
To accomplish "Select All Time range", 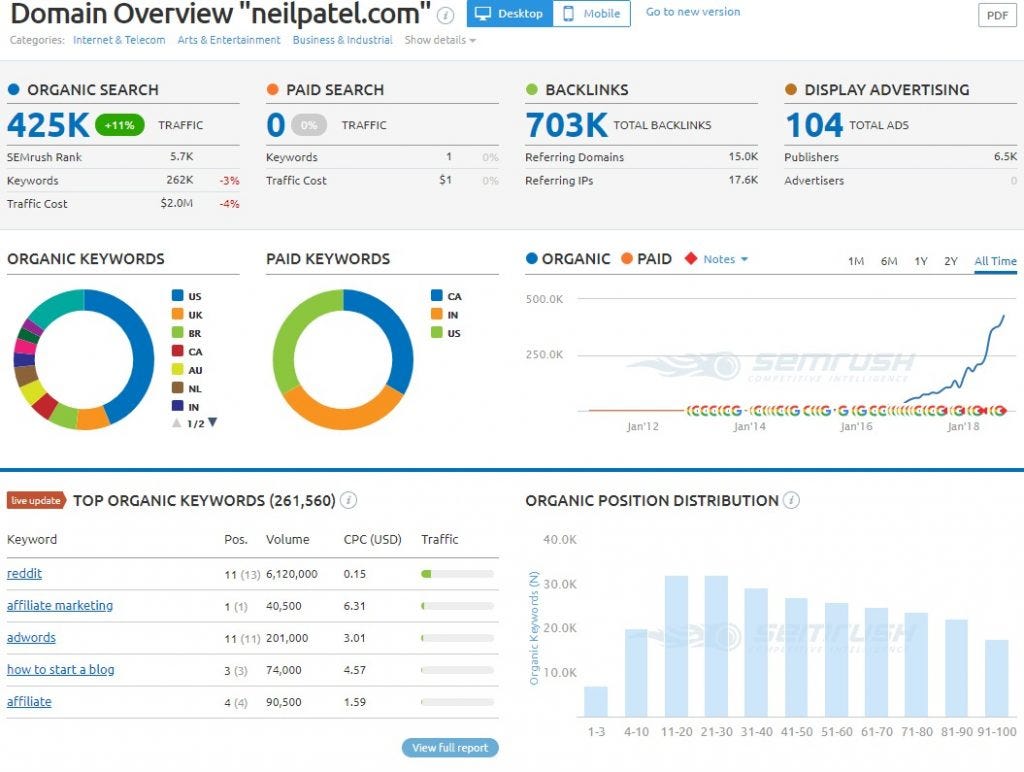I will pyautogui.click(x=995, y=261).
